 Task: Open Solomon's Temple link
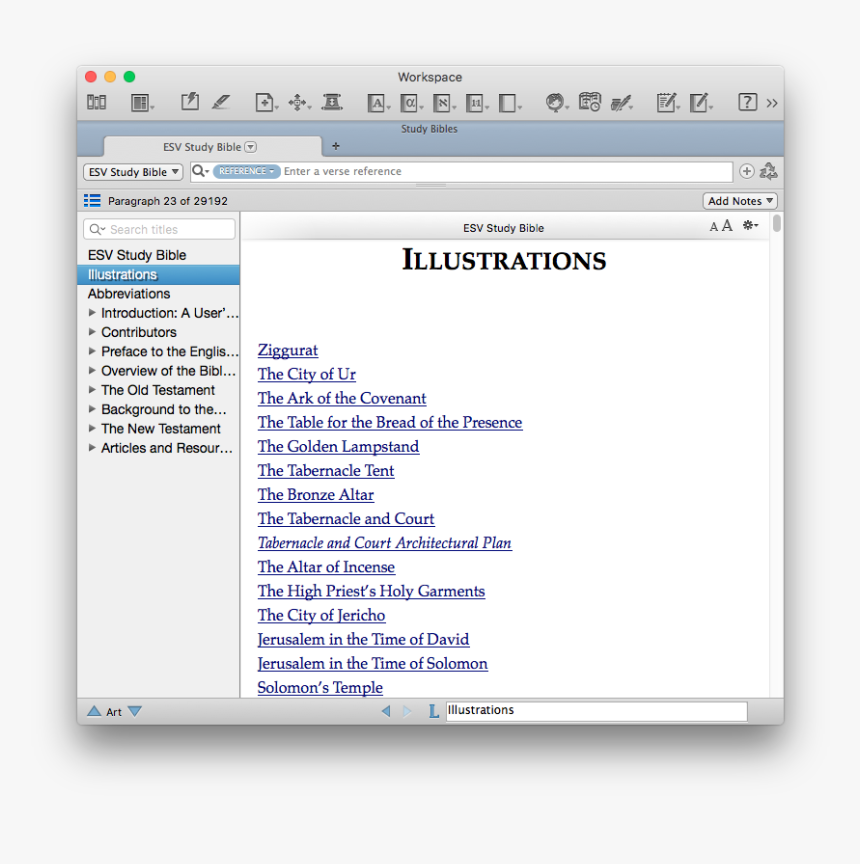tap(320, 688)
